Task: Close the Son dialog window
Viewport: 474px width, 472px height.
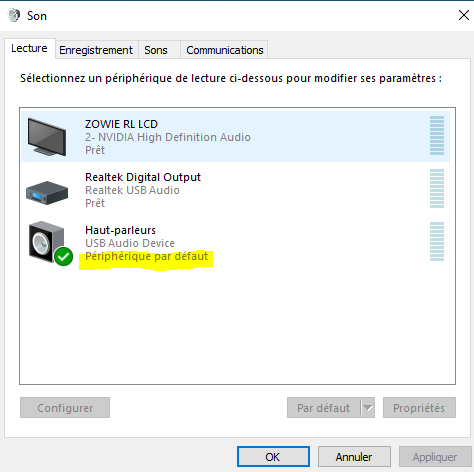Action: (464, 15)
